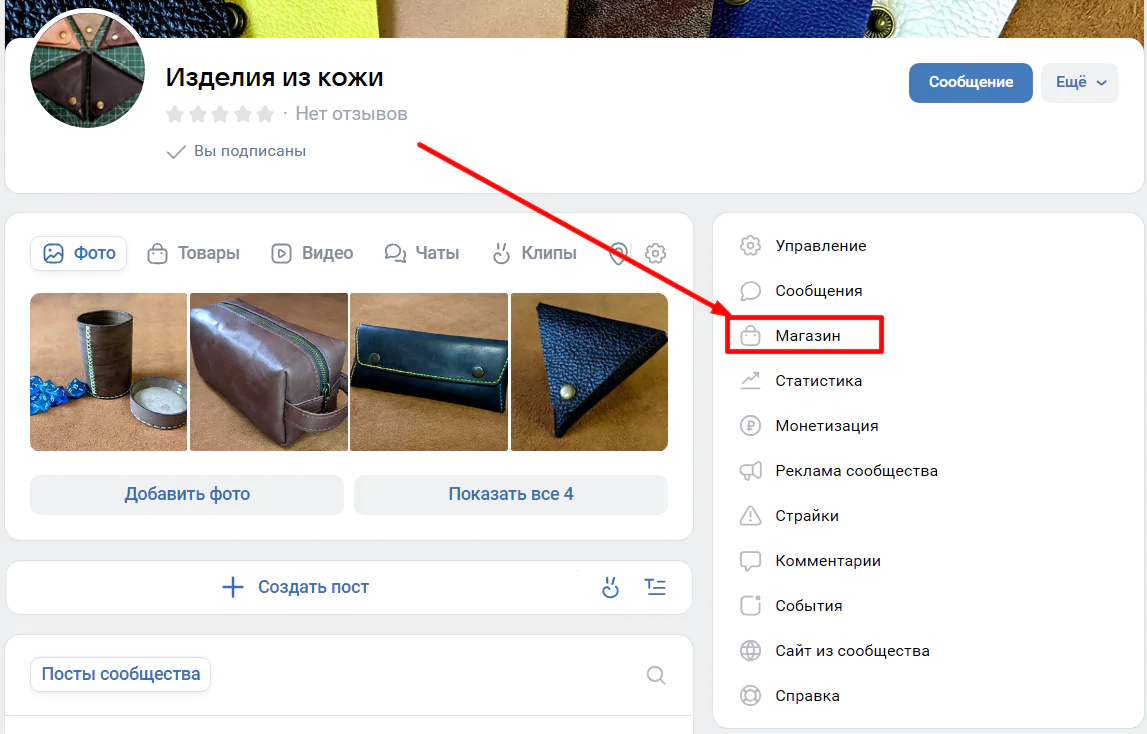
Task: Open the Страйки menu item
Action: 807,516
